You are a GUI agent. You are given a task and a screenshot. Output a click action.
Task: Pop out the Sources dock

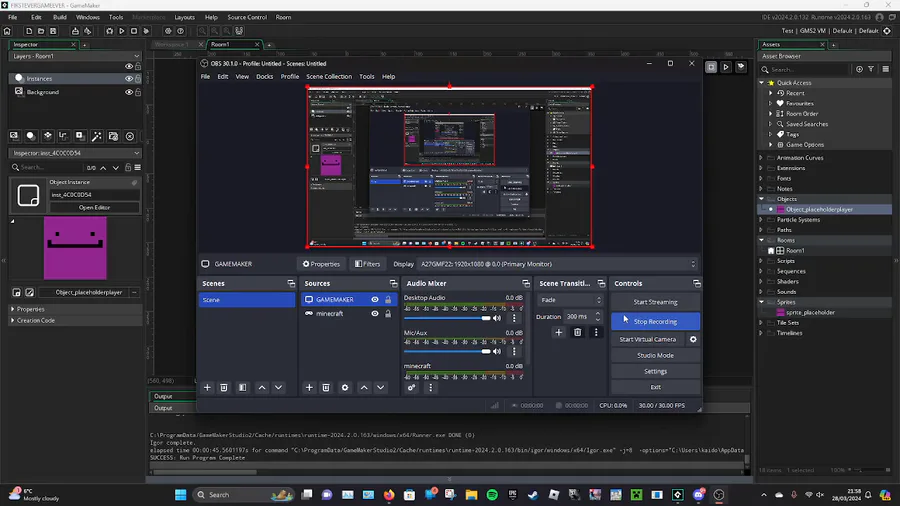click(393, 283)
